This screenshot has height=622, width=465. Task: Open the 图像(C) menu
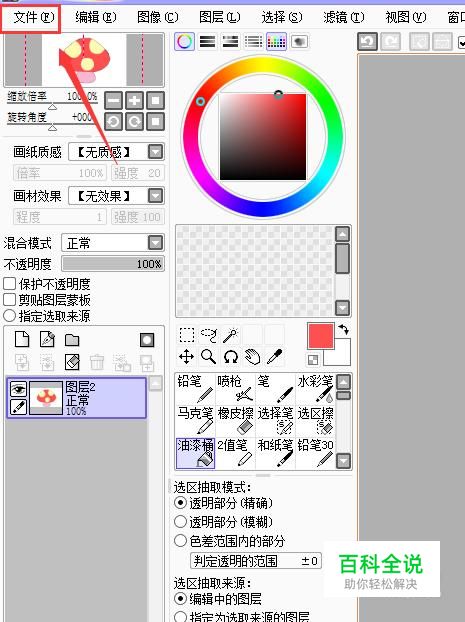tap(158, 17)
